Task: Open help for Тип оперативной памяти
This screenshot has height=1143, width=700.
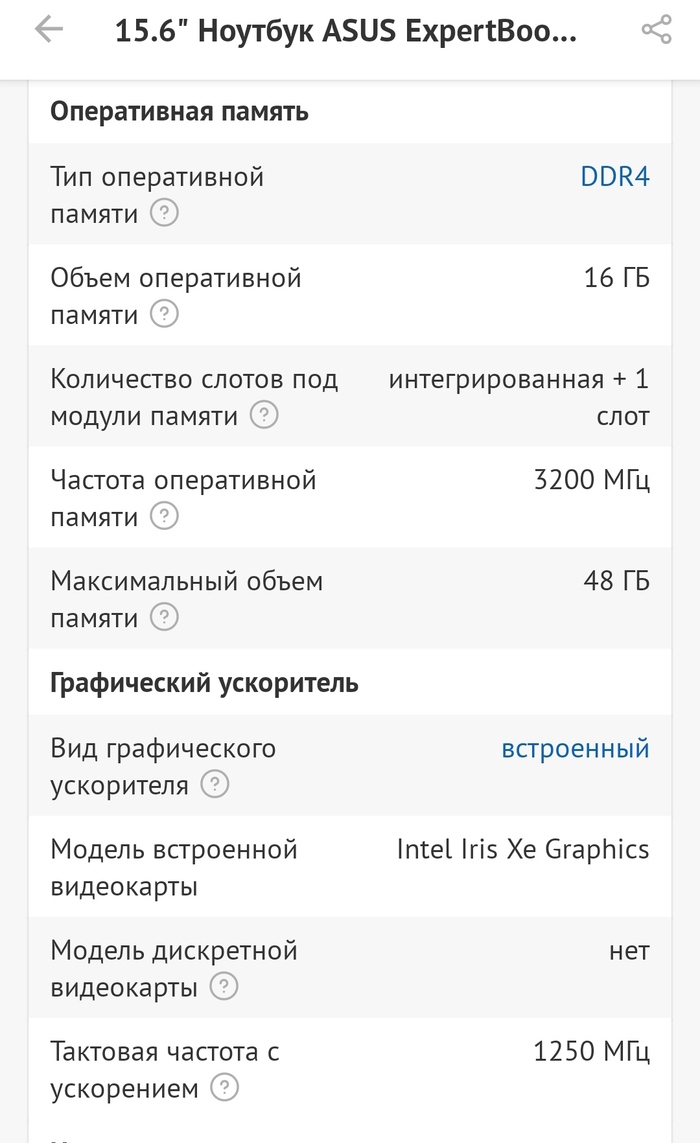Action: tap(164, 213)
